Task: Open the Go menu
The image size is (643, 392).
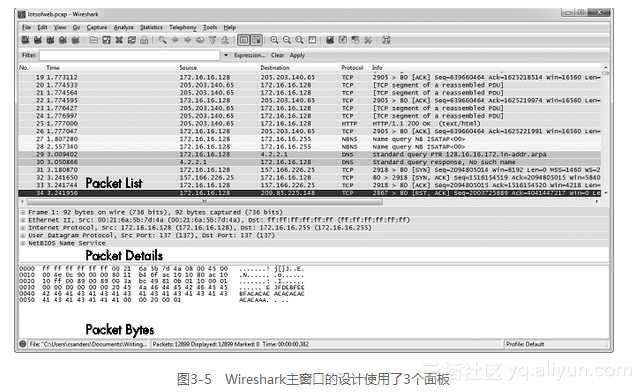Action: (76, 27)
